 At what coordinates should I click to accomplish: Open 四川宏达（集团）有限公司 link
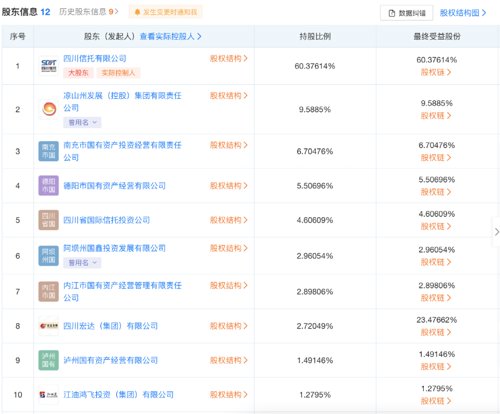[x=110, y=326]
